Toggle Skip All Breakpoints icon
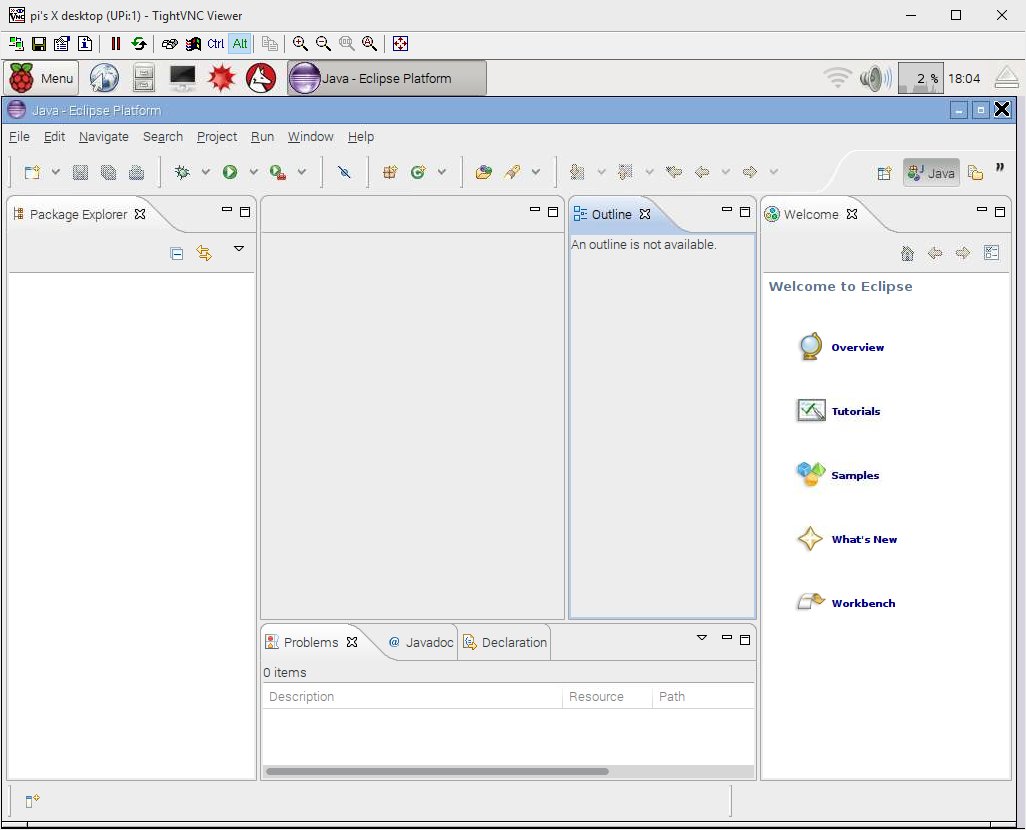 (x=344, y=172)
